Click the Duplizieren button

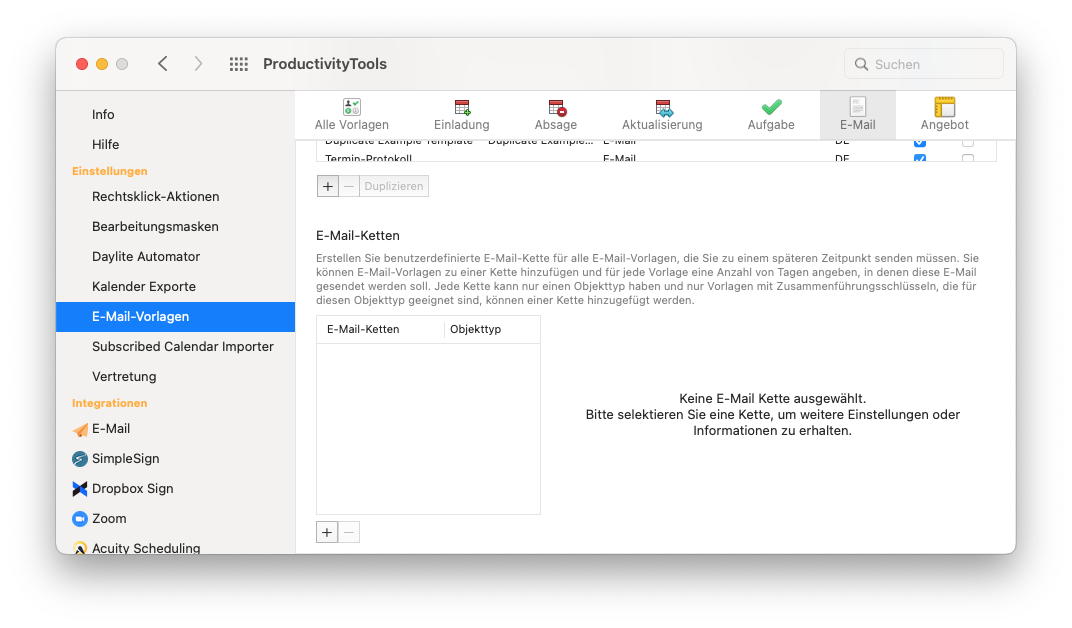[x=394, y=186]
